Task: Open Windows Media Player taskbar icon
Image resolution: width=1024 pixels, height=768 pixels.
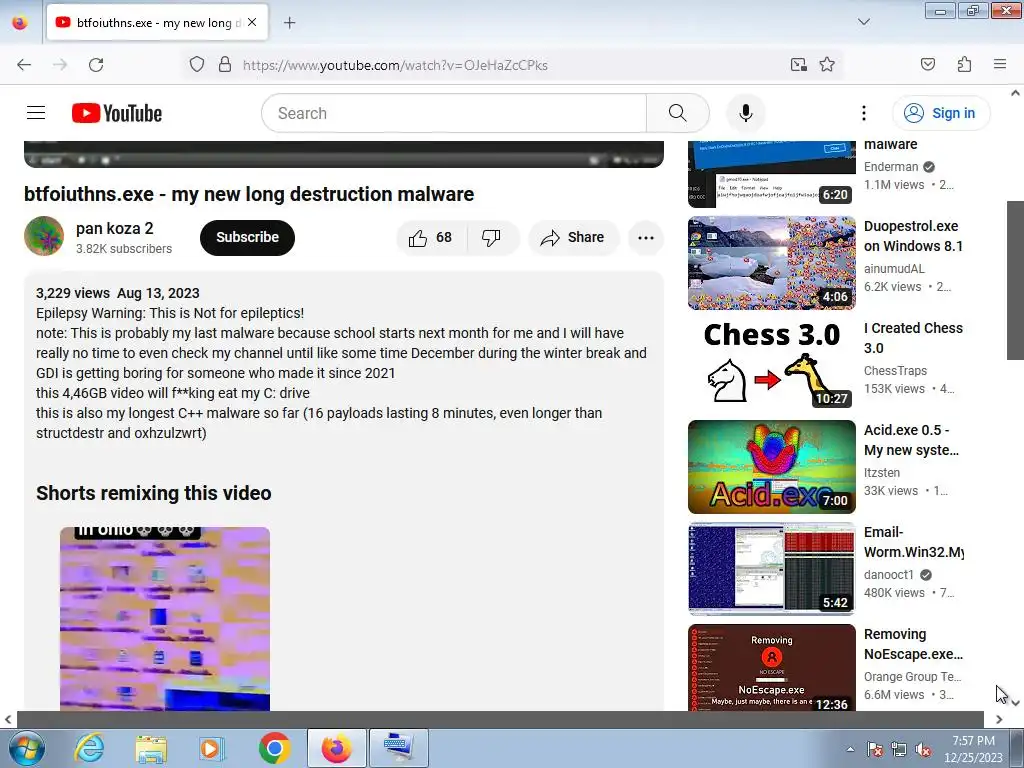Action: pyautogui.click(x=212, y=748)
